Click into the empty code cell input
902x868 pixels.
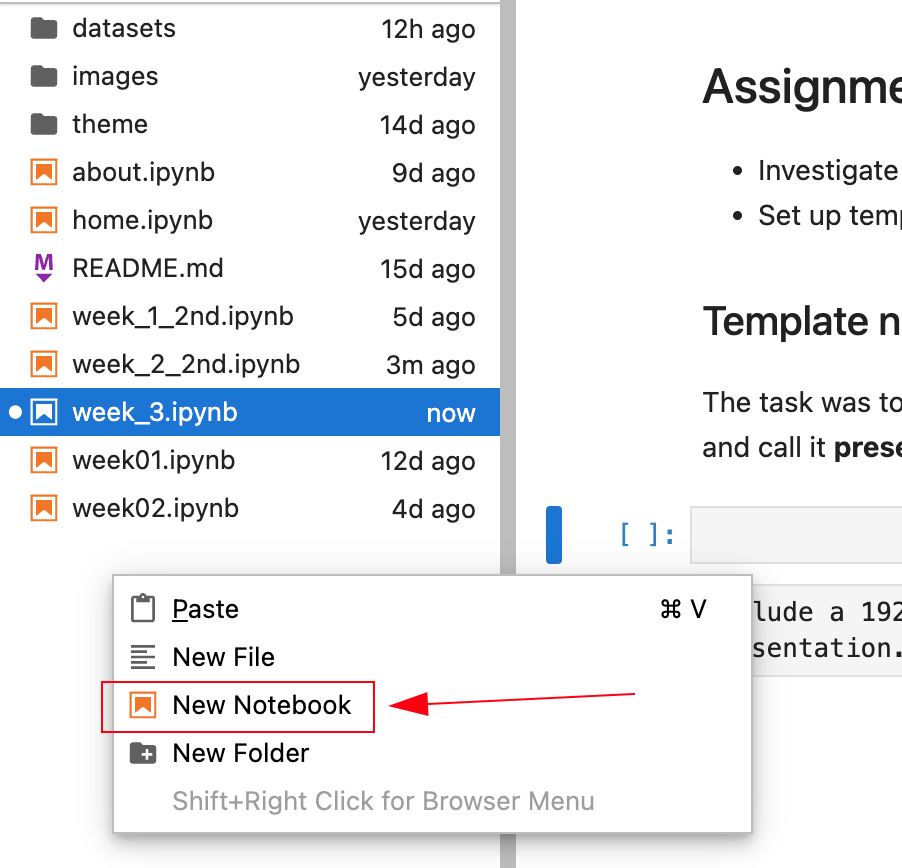(796, 535)
